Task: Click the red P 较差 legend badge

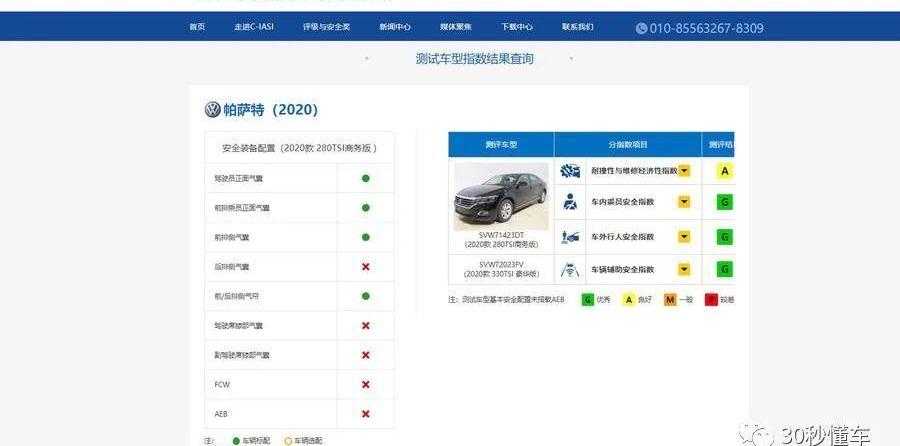Action: pyautogui.click(x=712, y=300)
